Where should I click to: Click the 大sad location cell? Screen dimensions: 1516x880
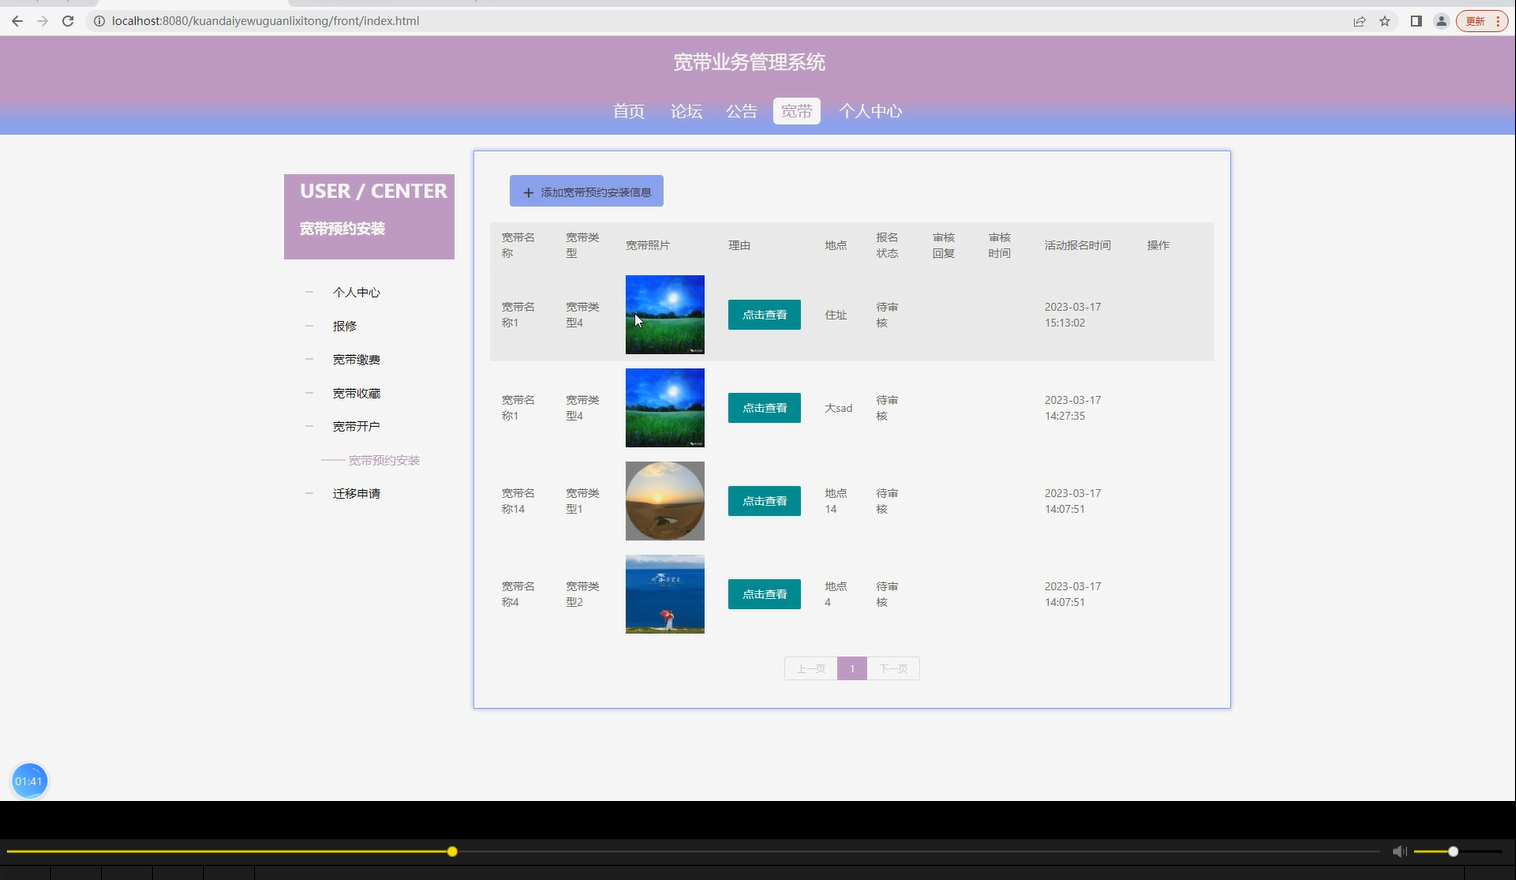pyautogui.click(x=838, y=408)
